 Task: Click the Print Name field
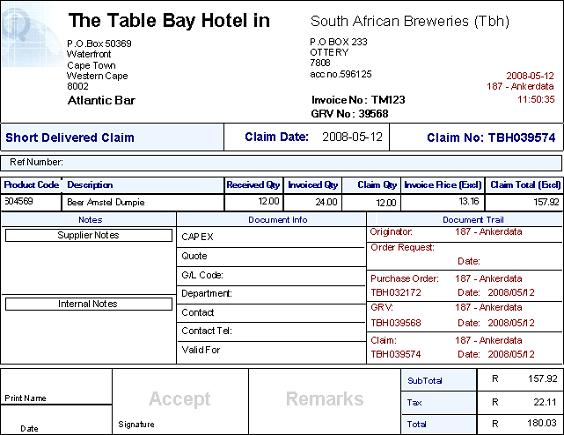pyautogui.click(x=56, y=387)
